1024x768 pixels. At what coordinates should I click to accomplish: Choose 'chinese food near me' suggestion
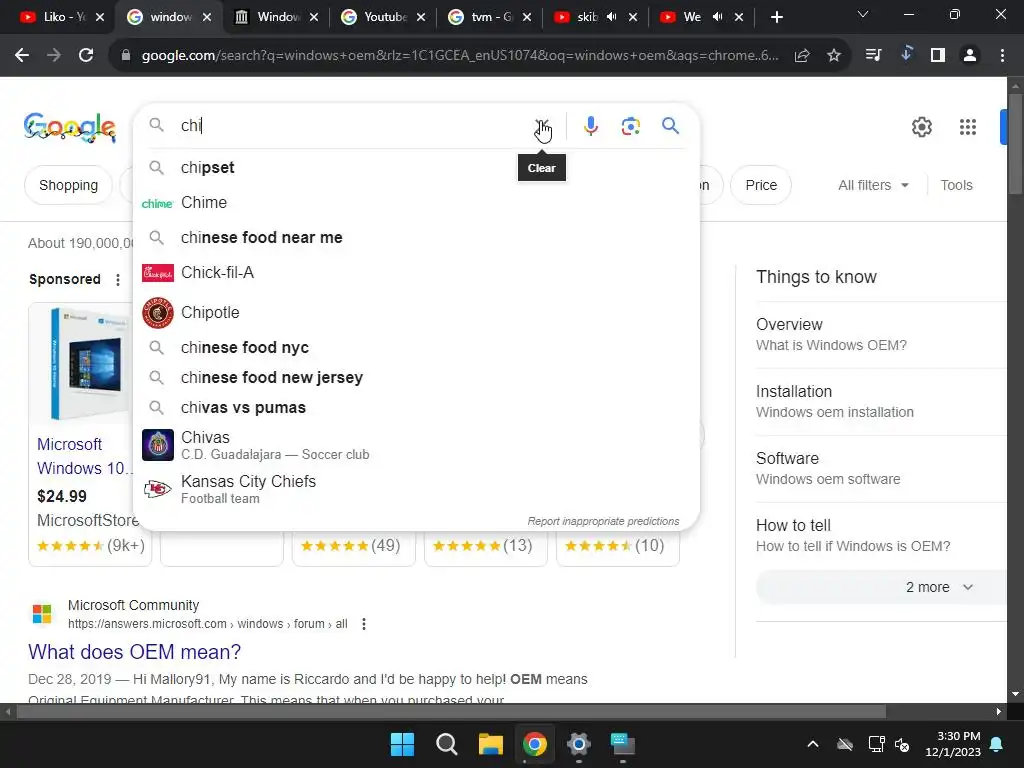click(x=416, y=238)
